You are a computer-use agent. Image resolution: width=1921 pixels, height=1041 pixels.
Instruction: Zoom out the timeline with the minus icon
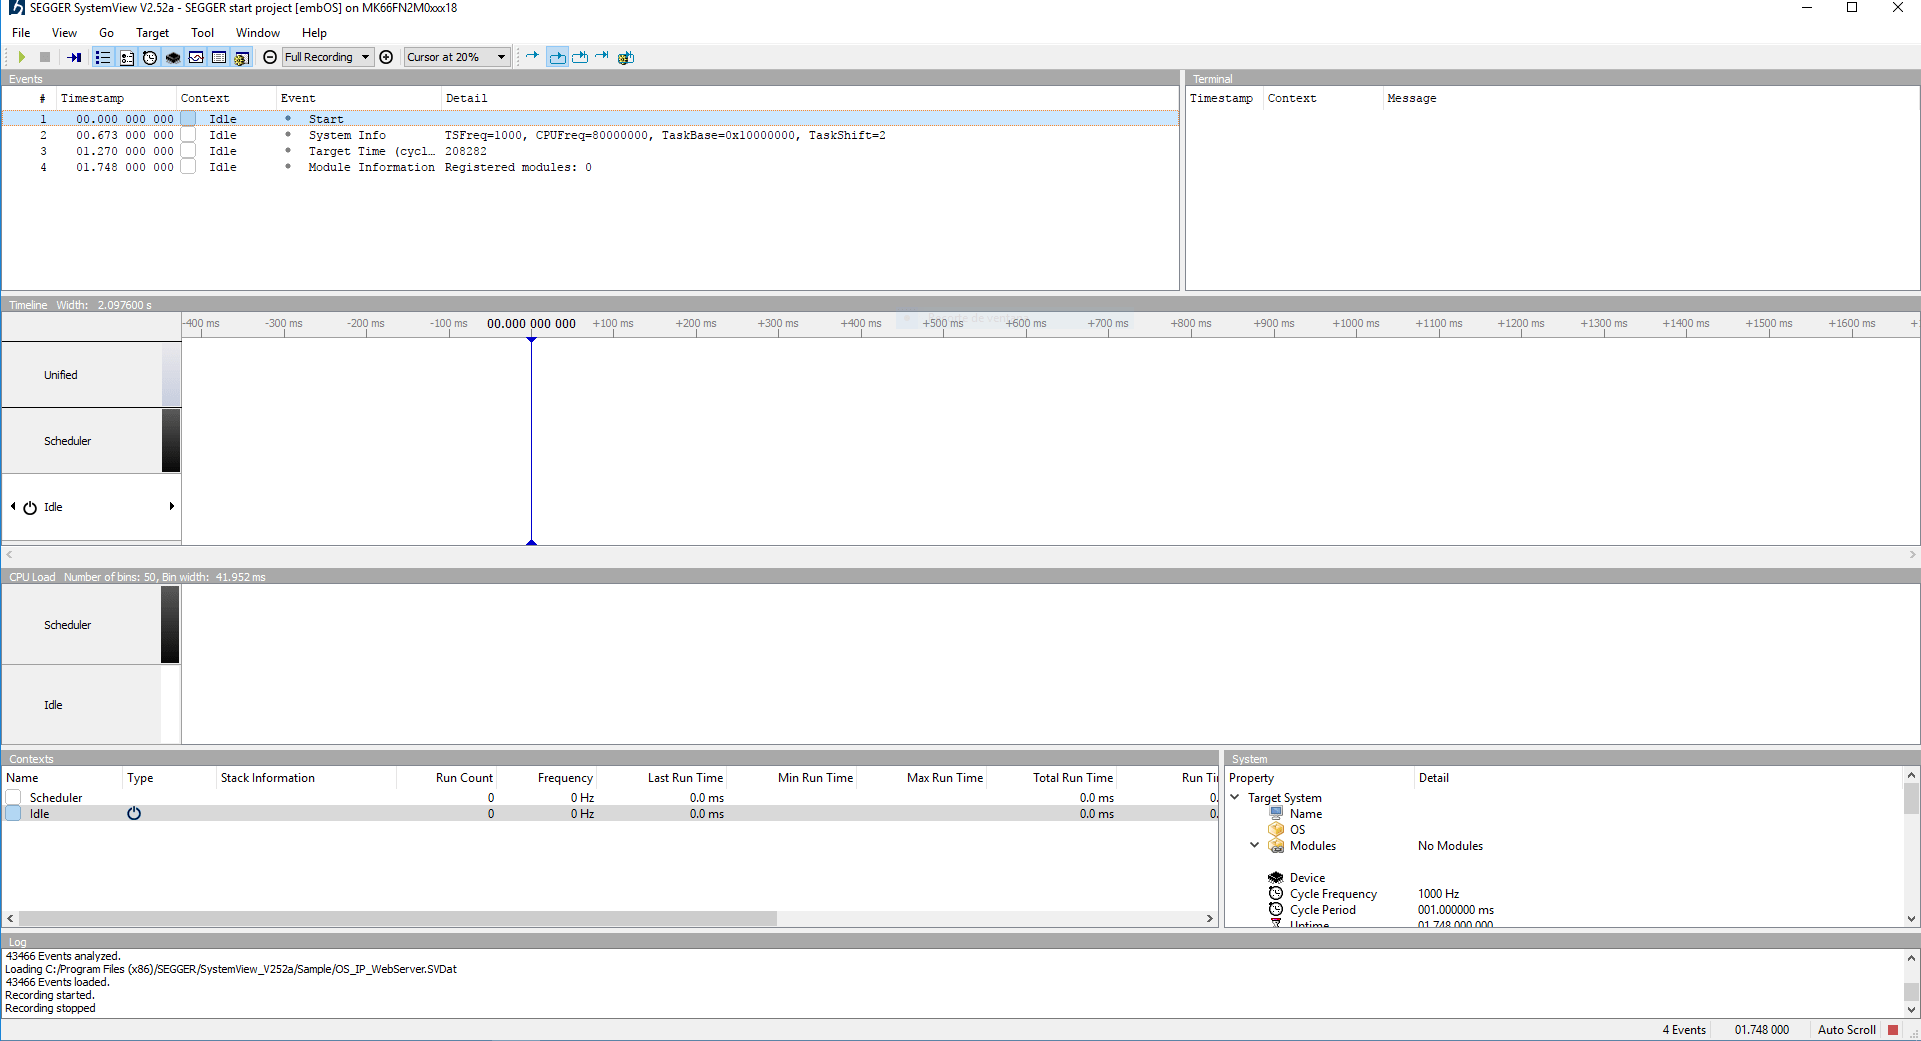(x=270, y=57)
